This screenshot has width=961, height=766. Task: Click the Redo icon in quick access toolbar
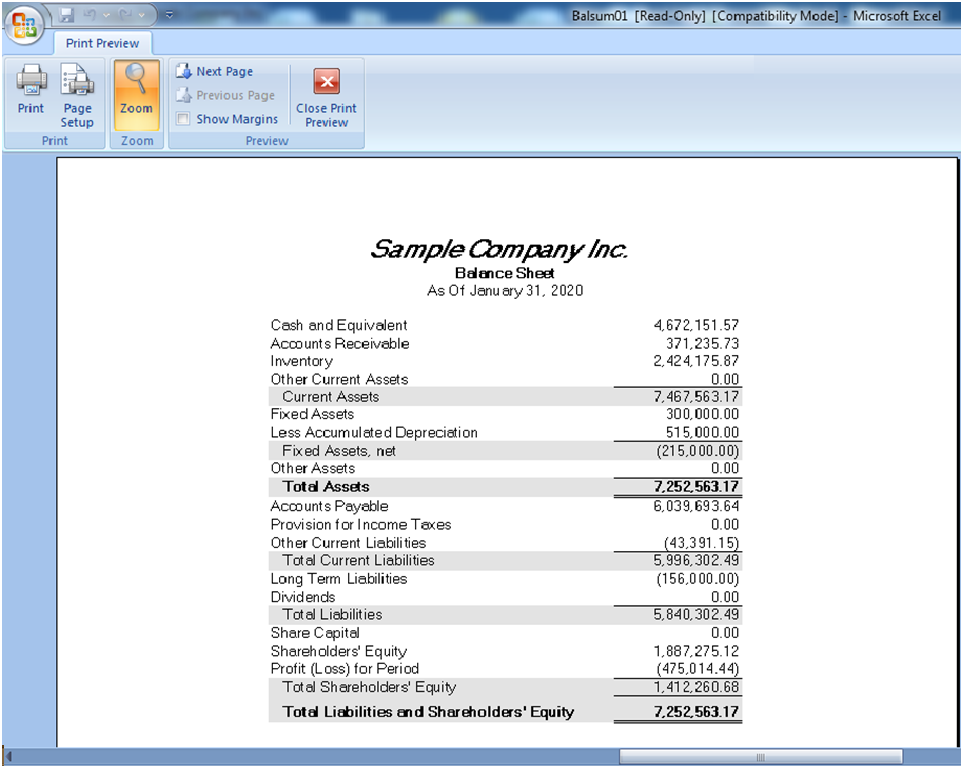click(126, 15)
